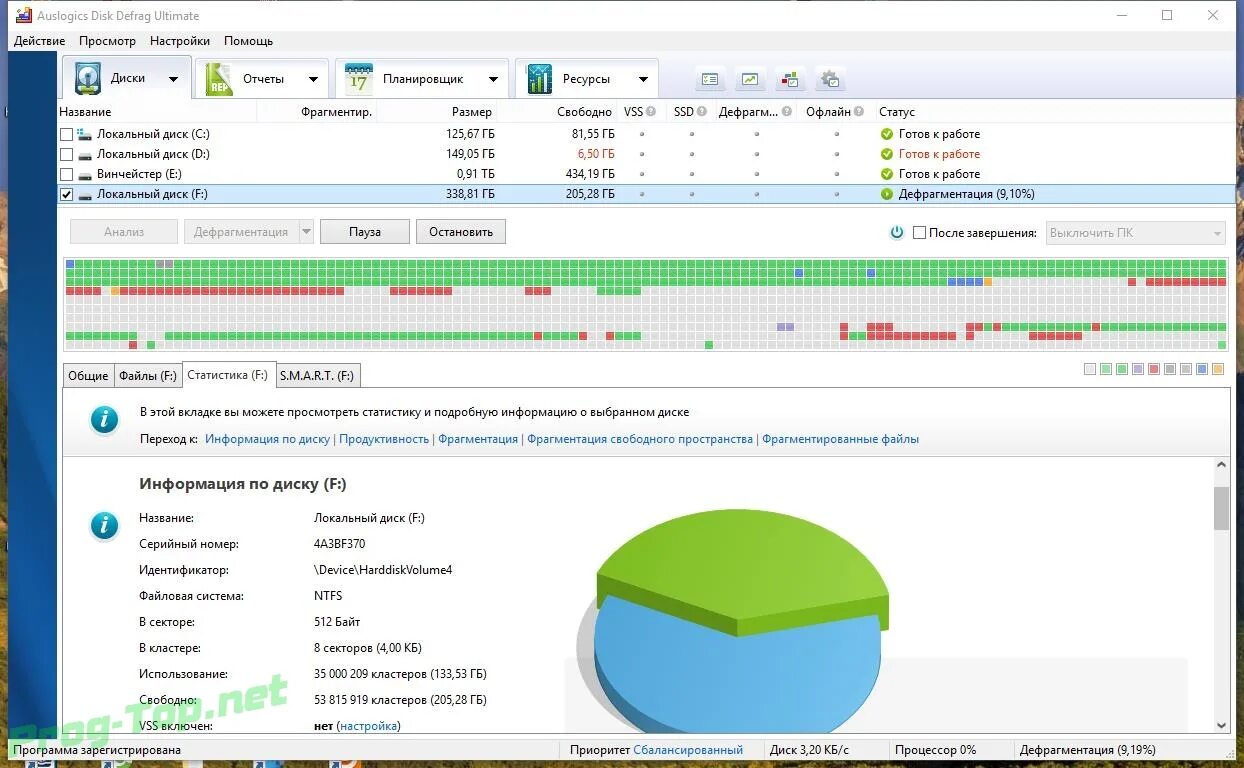The image size is (1244, 768).
Task: Select the Статистика (F:) tab
Action: (228, 375)
